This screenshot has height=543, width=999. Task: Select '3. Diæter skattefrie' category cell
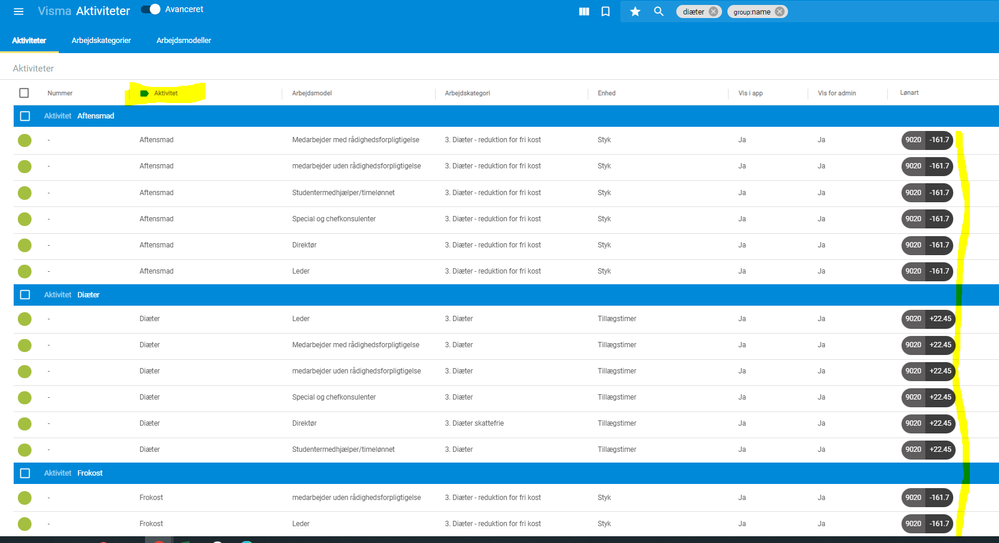(x=474, y=423)
